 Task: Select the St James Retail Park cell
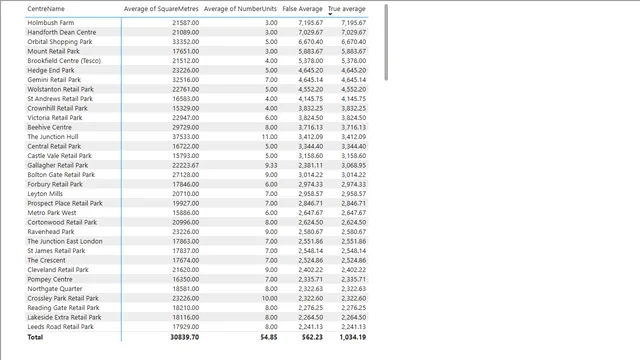[56, 251]
